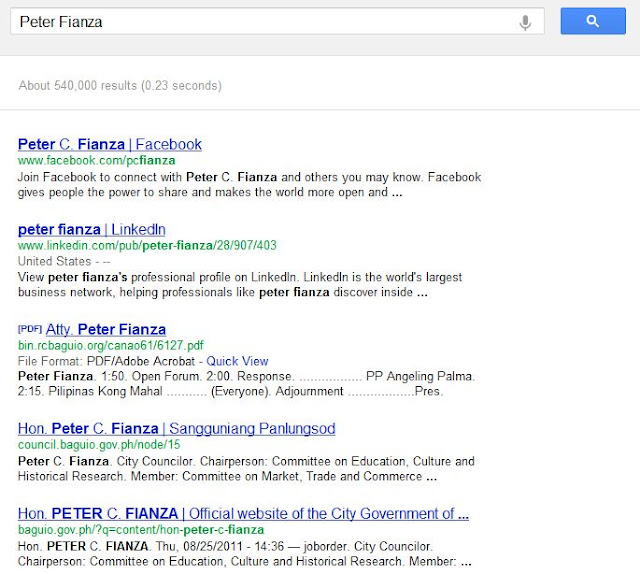This screenshot has width=640, height=574.
Task: Click the search box containing Peter Fianza
Action: [277, 21]
